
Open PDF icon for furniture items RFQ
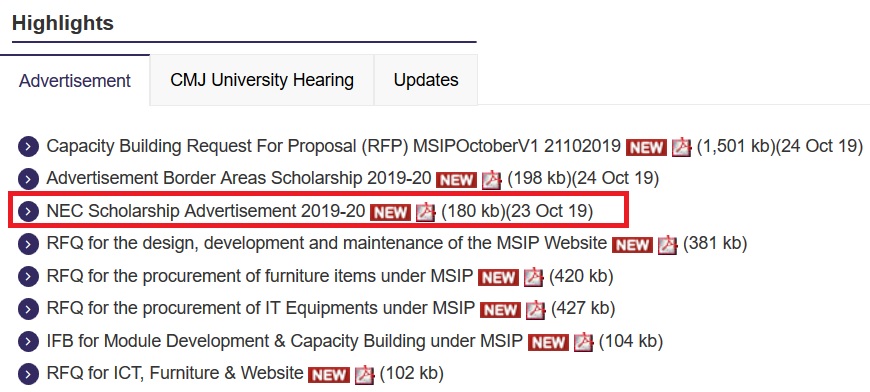point(533,277)
